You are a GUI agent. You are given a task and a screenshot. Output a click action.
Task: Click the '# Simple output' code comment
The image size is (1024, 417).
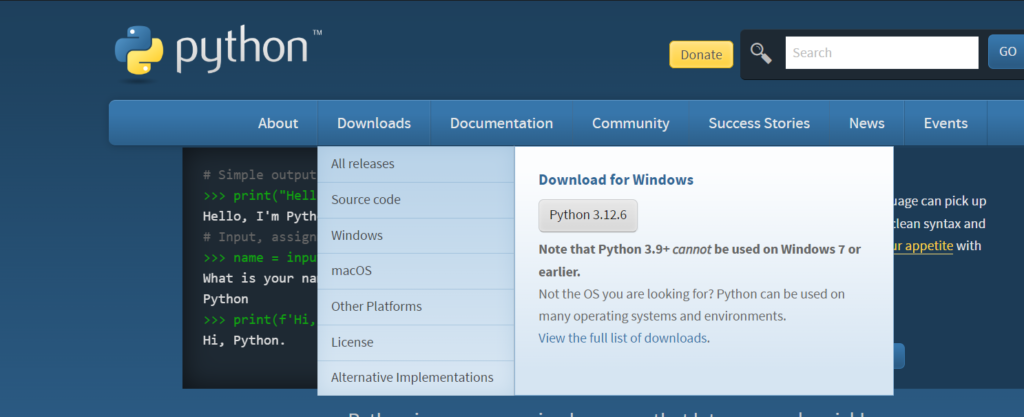tap(260, 175)
